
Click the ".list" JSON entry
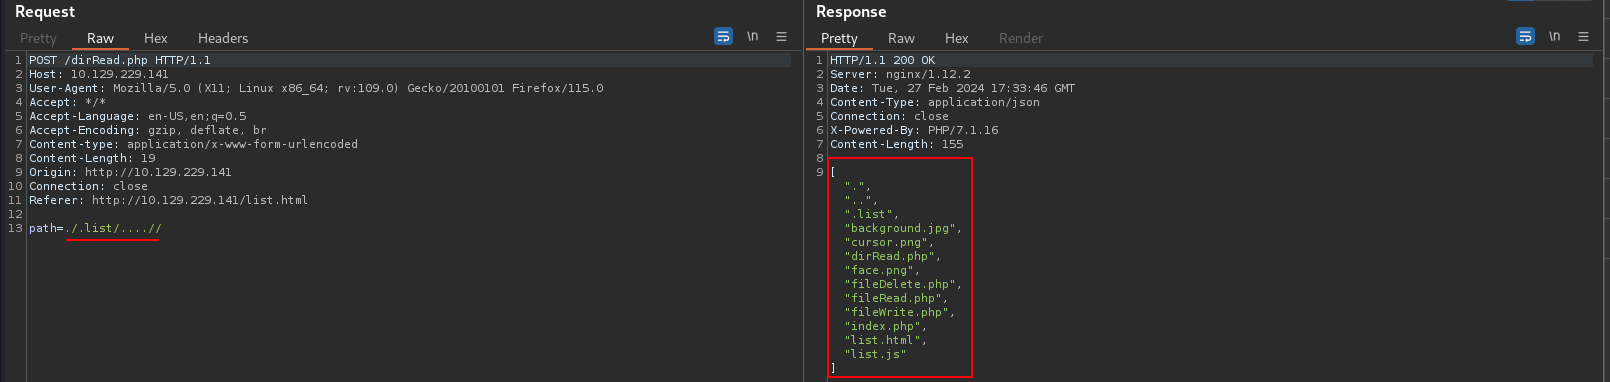pyautogui.click(x=871, y=214)
